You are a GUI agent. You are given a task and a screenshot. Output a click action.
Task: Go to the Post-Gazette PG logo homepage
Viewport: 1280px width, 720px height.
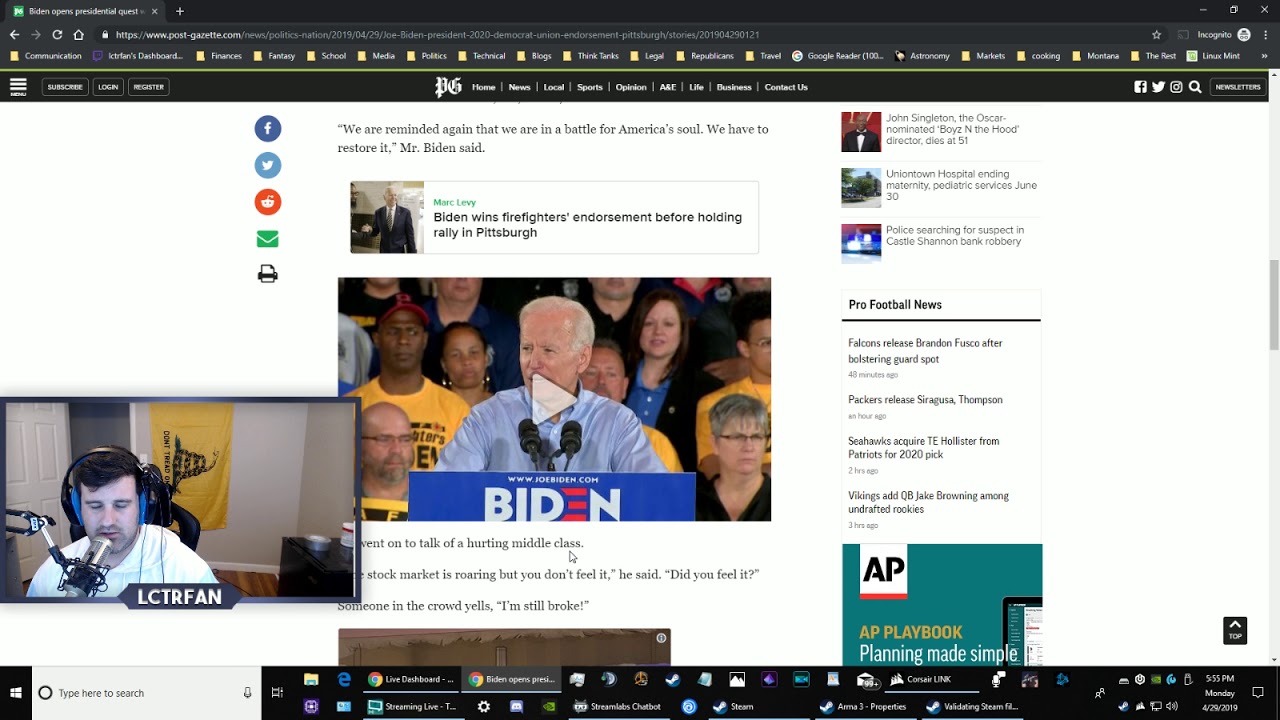(448, 87)
